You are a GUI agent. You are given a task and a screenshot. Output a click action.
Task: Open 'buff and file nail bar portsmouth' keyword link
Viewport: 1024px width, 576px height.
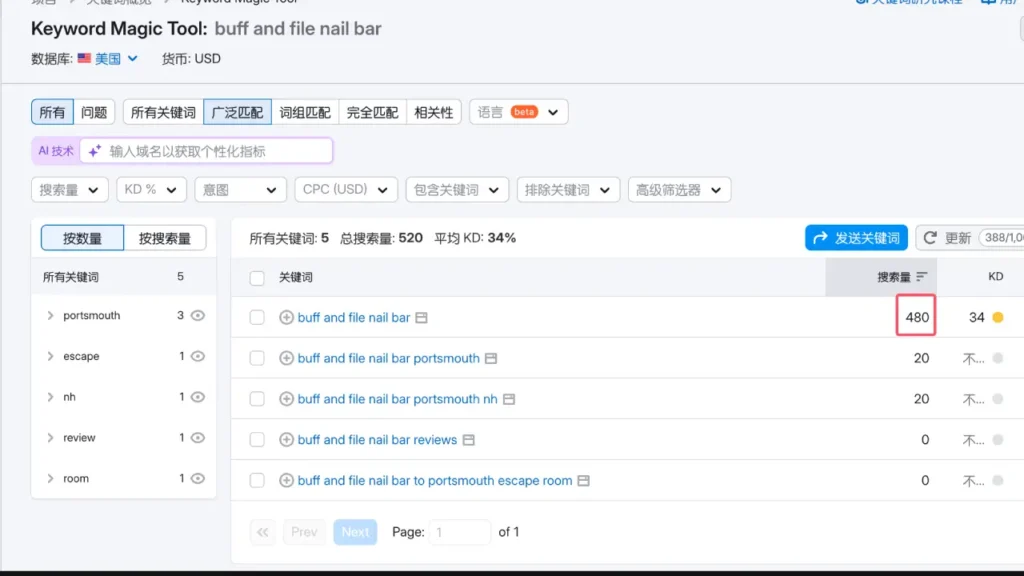tap(389, 358)
